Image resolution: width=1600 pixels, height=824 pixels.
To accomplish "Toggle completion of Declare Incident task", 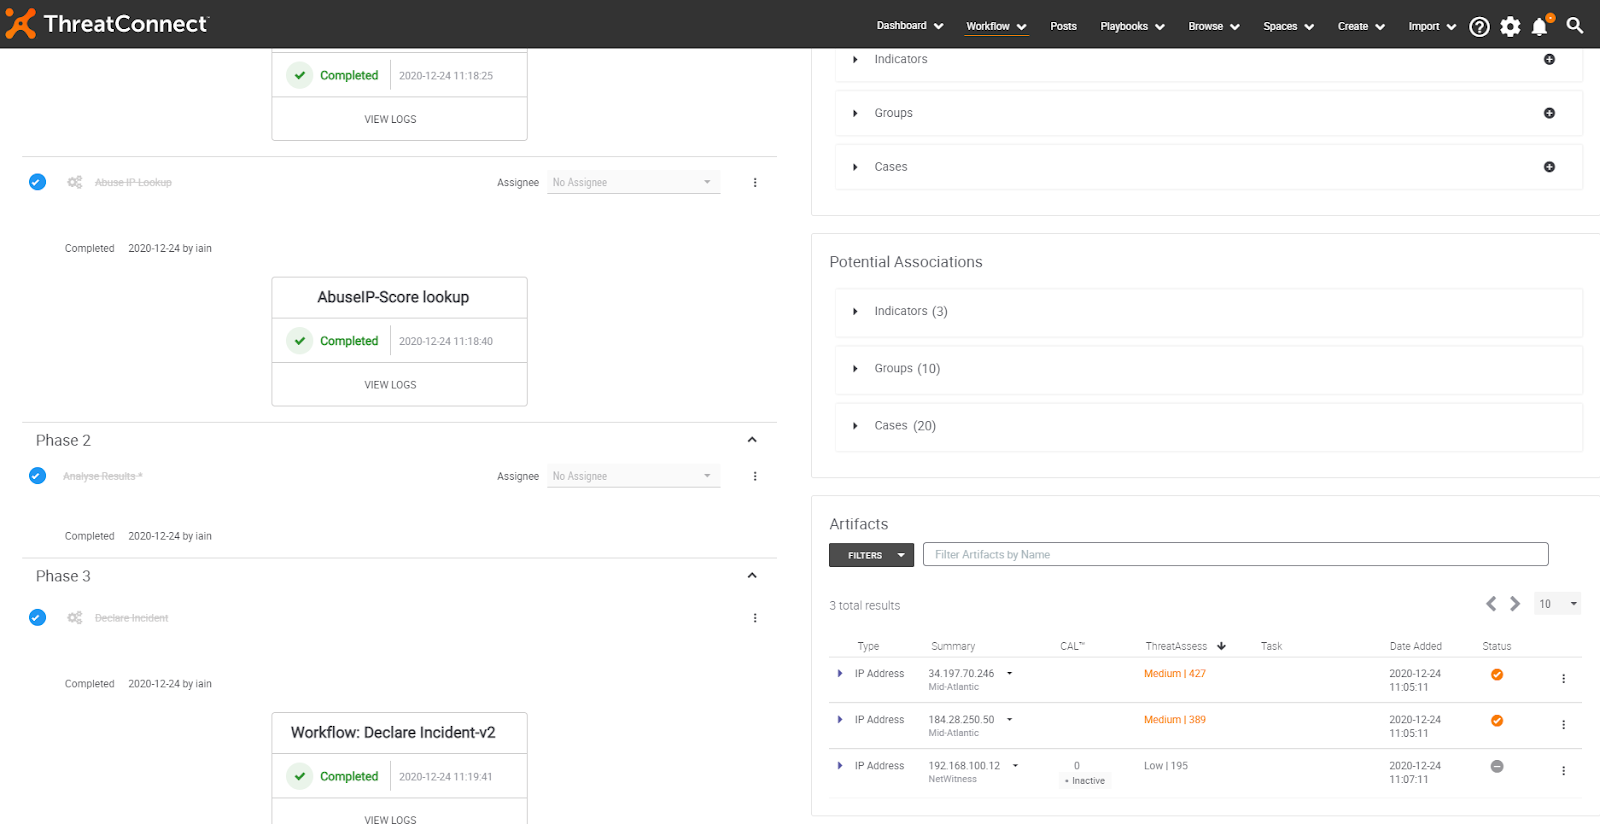I will coord(37,618).
